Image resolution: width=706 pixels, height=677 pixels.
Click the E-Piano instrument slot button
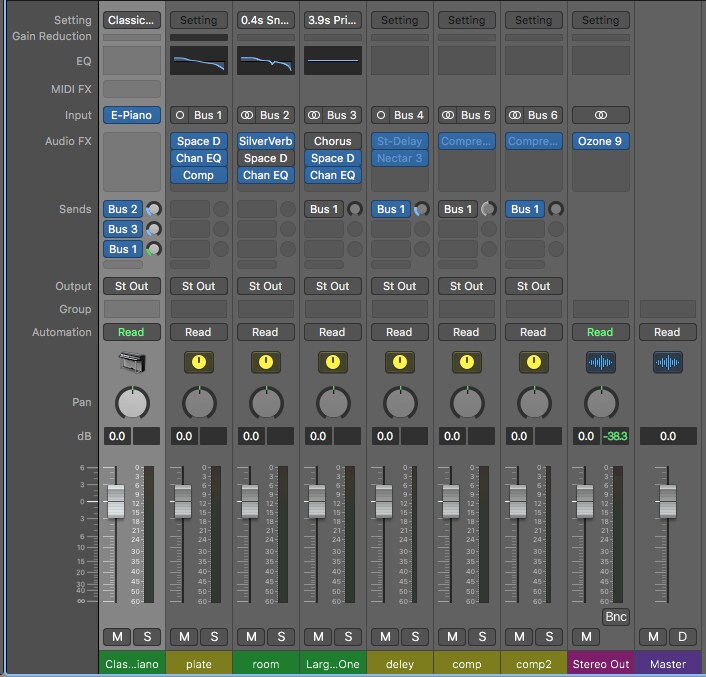pos(132,115)
